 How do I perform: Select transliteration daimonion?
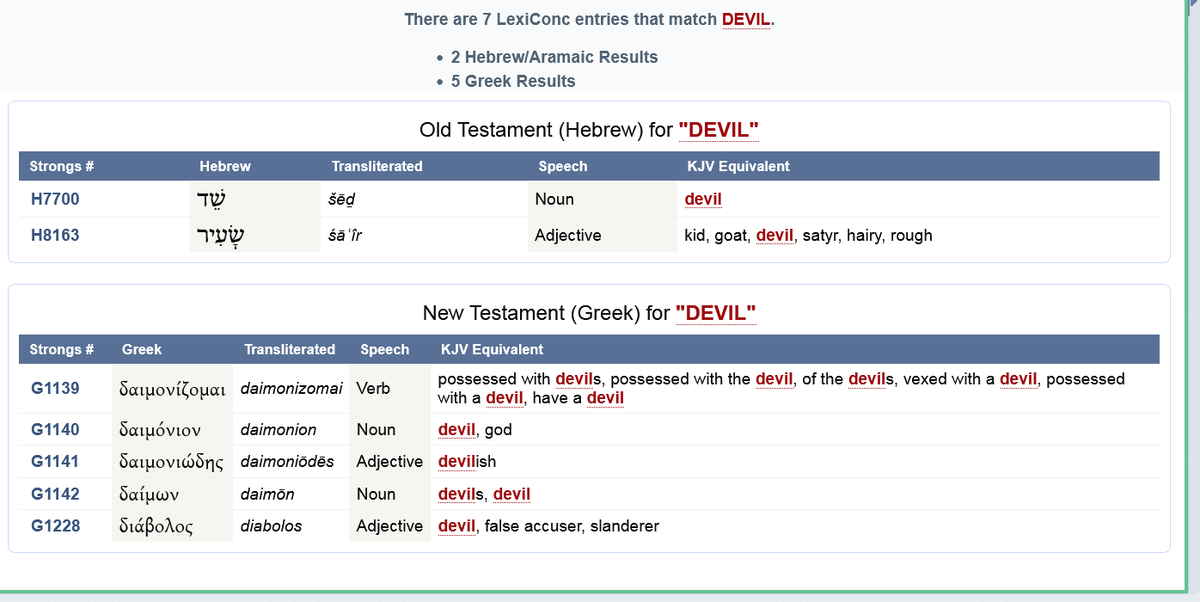278,429
